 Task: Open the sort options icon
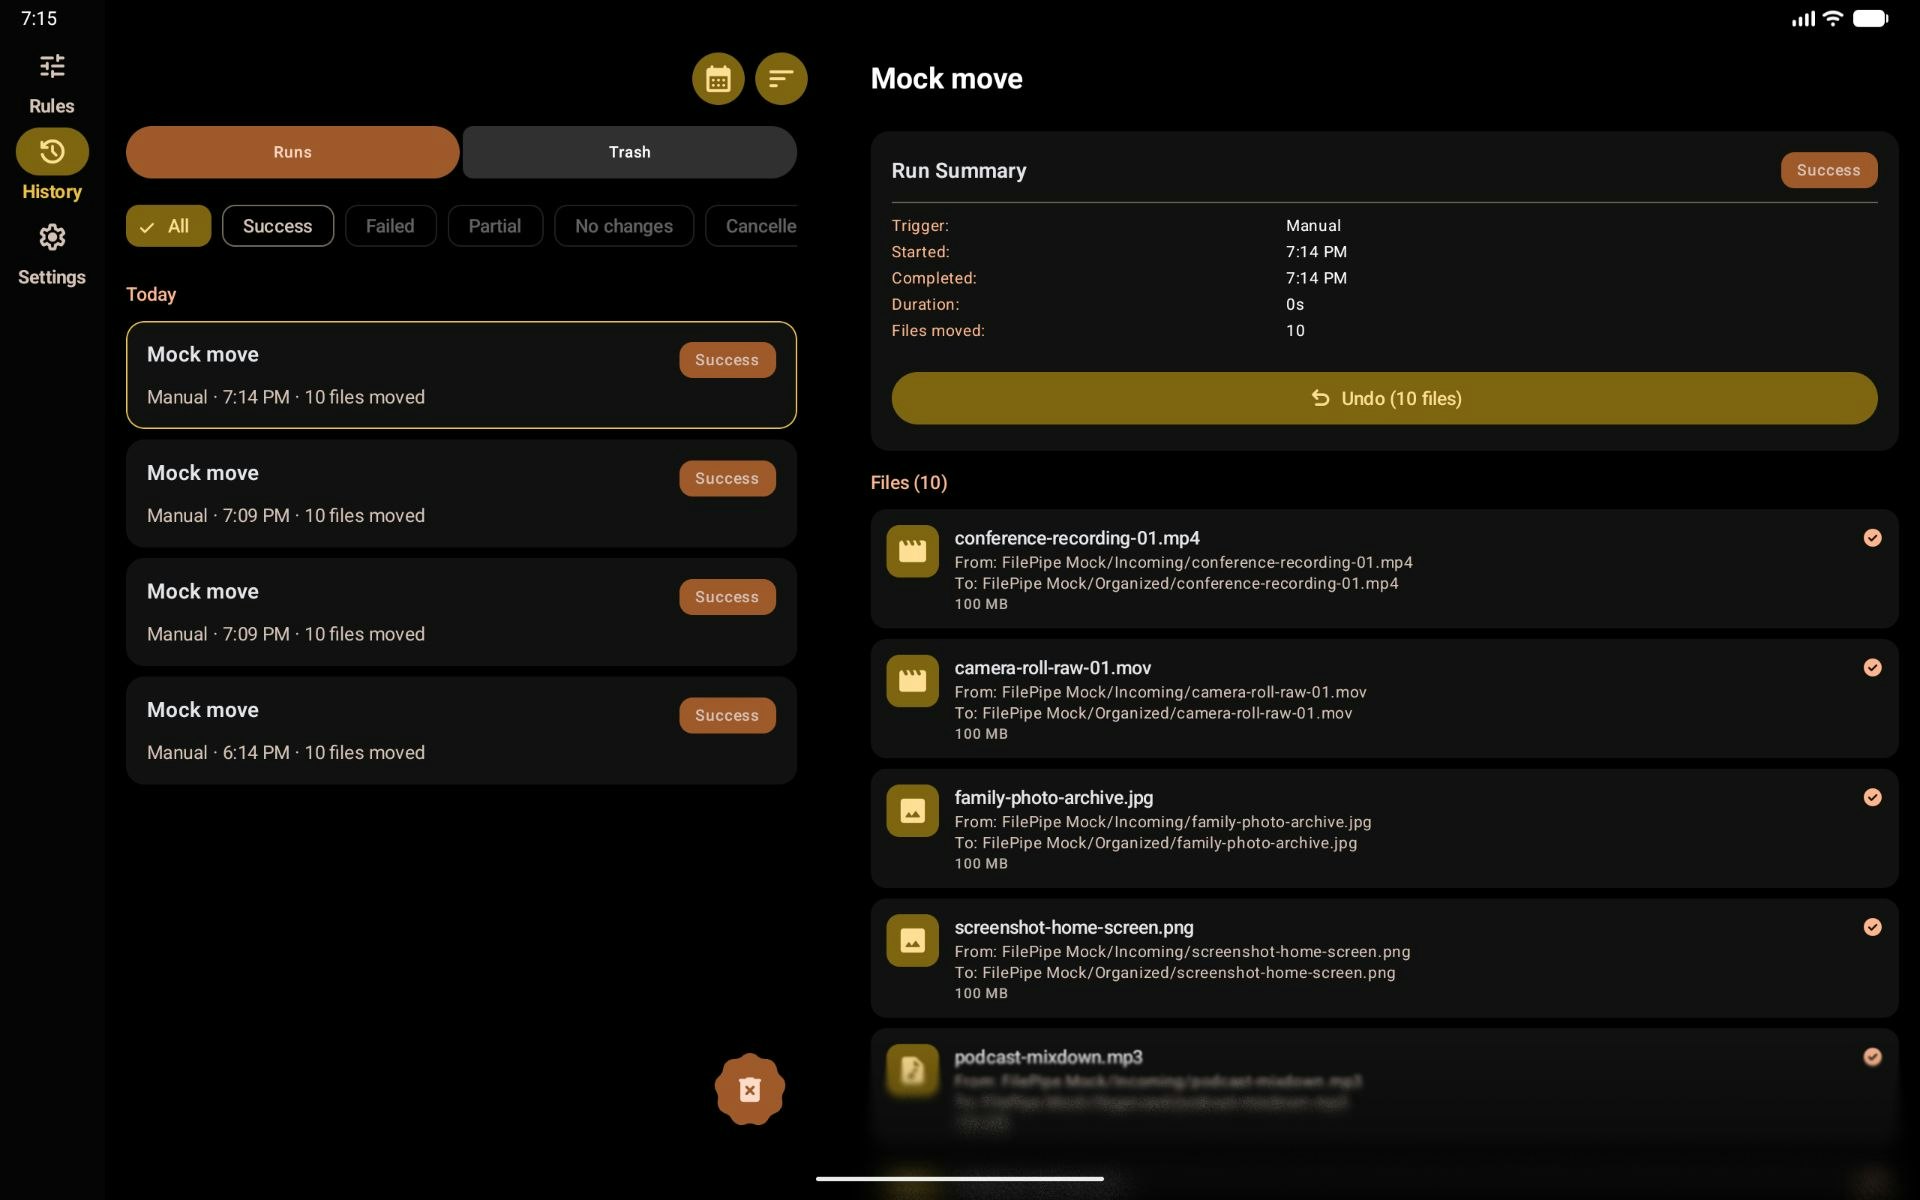(x=781, y=79)
